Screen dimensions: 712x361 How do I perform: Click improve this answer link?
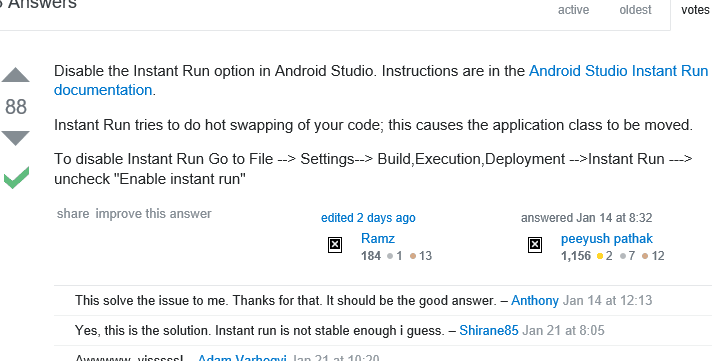pos(153,213)
